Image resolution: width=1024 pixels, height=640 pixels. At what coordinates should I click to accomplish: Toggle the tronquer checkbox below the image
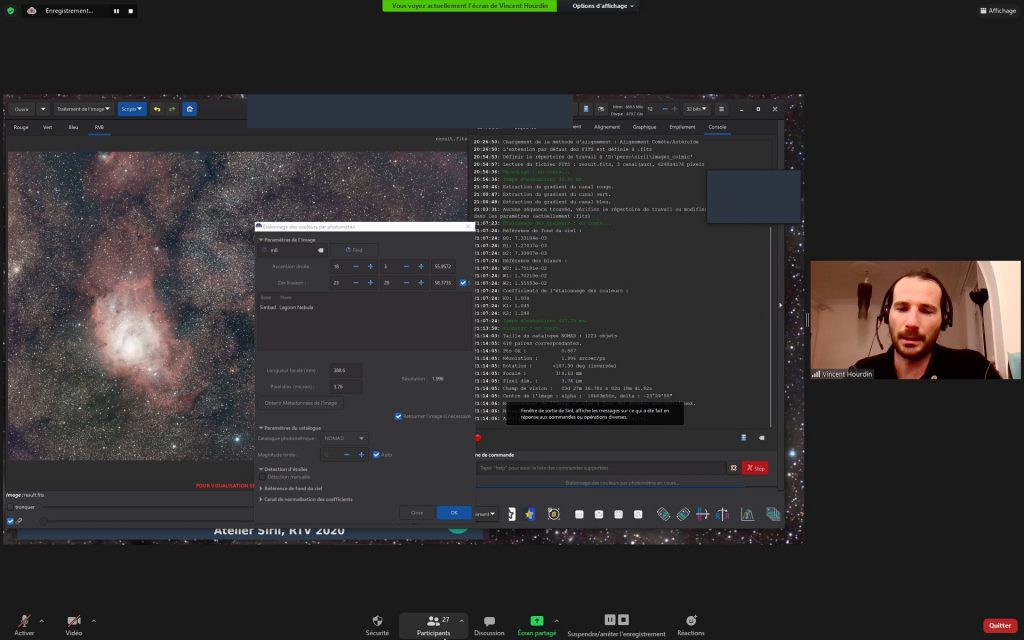[10, 507]
